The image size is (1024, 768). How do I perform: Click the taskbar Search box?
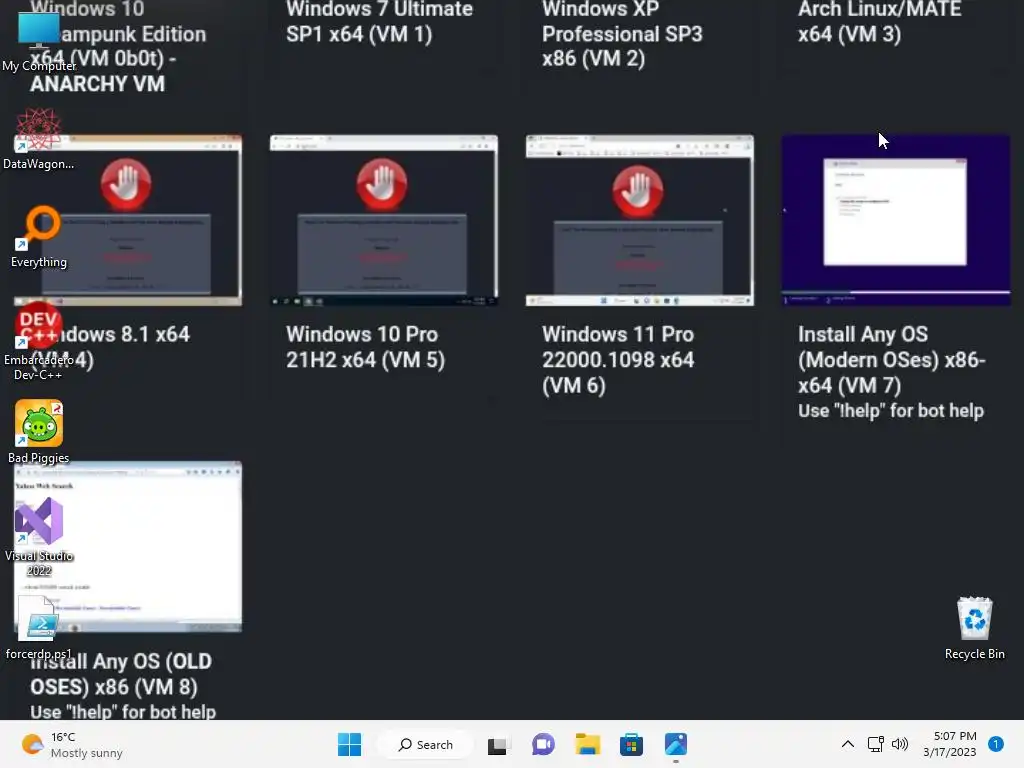[x=426, y=744]
